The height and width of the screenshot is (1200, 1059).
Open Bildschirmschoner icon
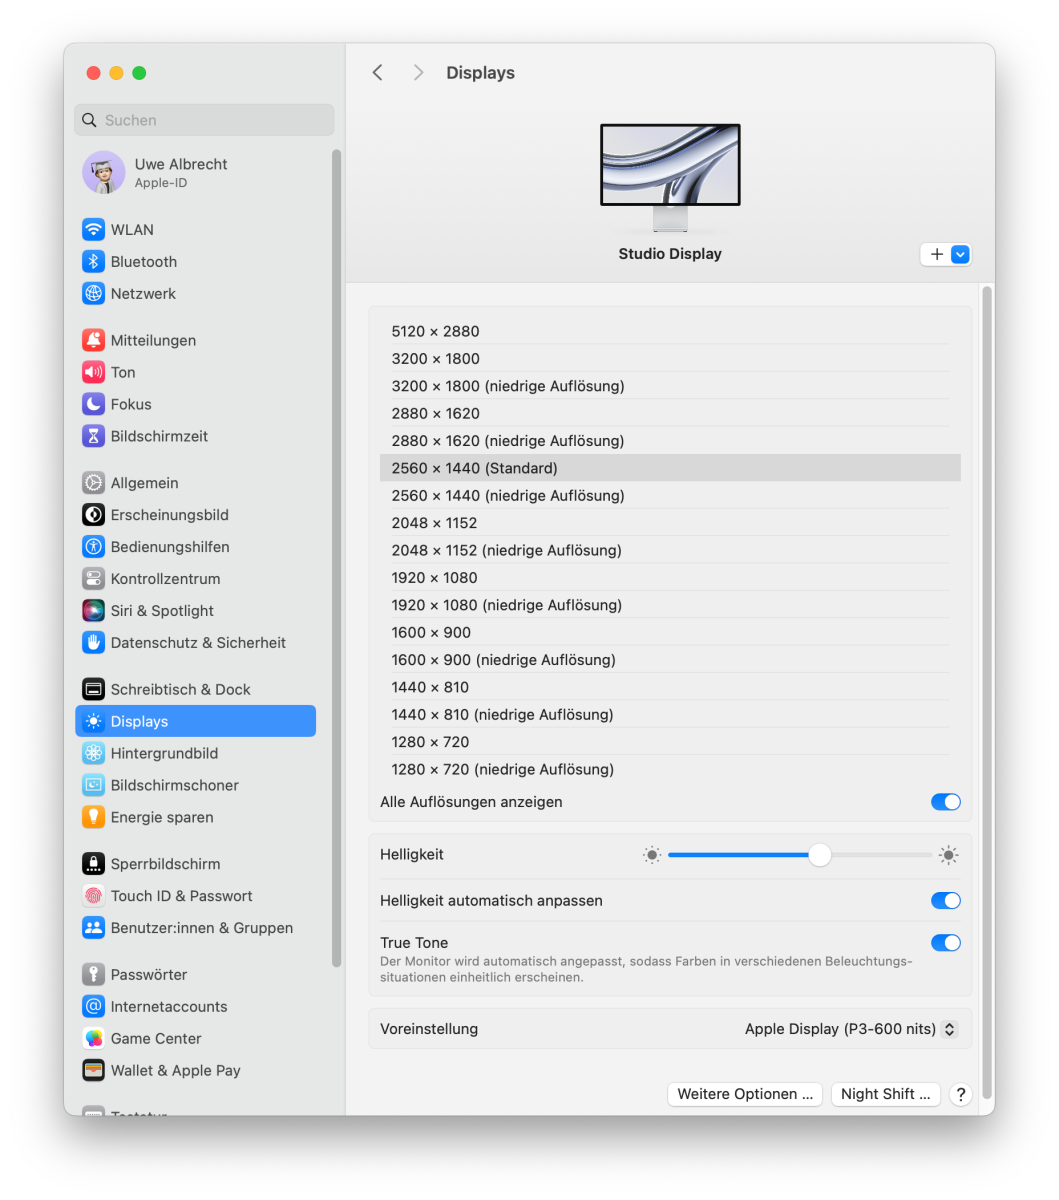(93, 786)
